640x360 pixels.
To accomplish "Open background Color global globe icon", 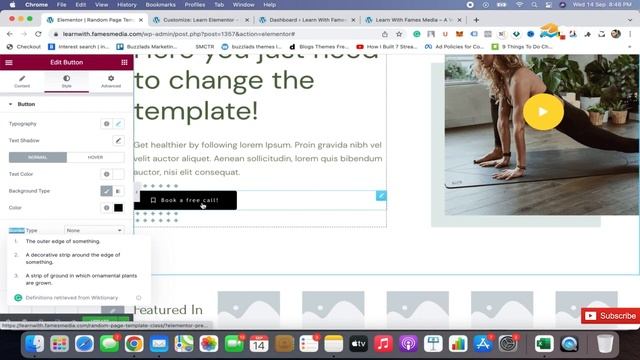I will tap(107, 208).
